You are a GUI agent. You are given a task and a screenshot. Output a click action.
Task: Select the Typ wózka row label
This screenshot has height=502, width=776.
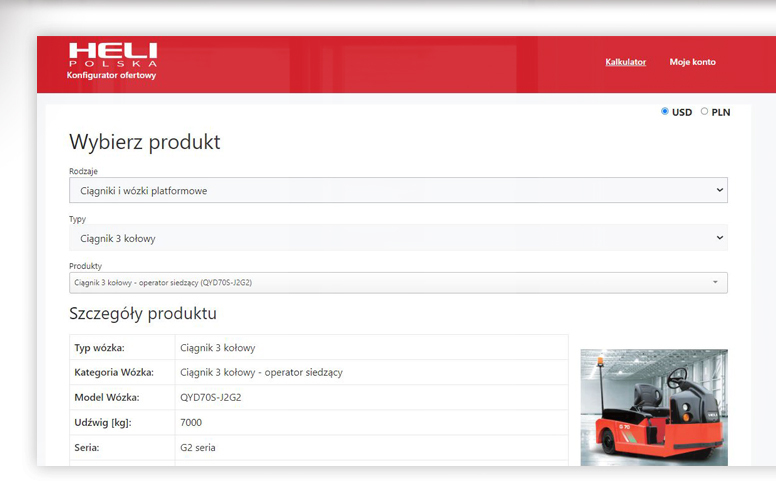[99, 348]
